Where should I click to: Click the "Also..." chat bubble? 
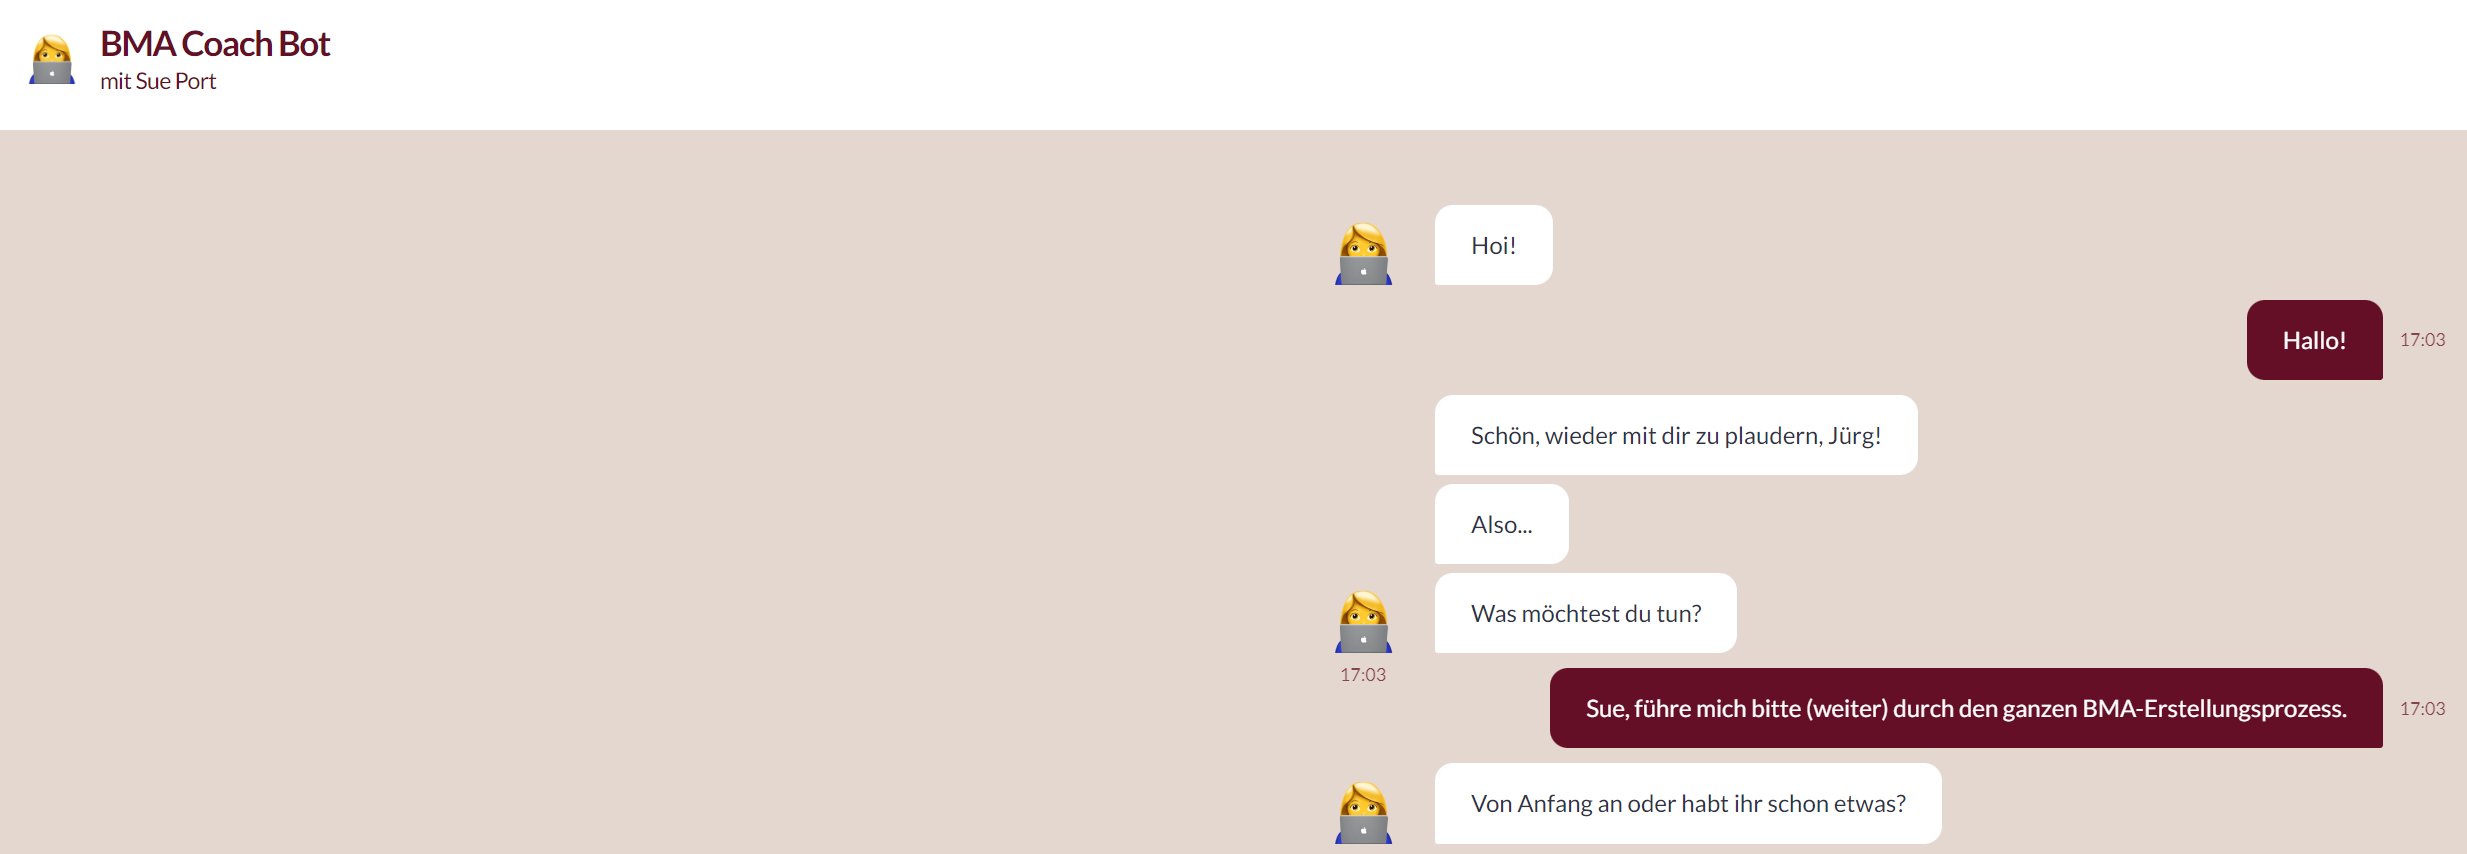[1501, 524]
